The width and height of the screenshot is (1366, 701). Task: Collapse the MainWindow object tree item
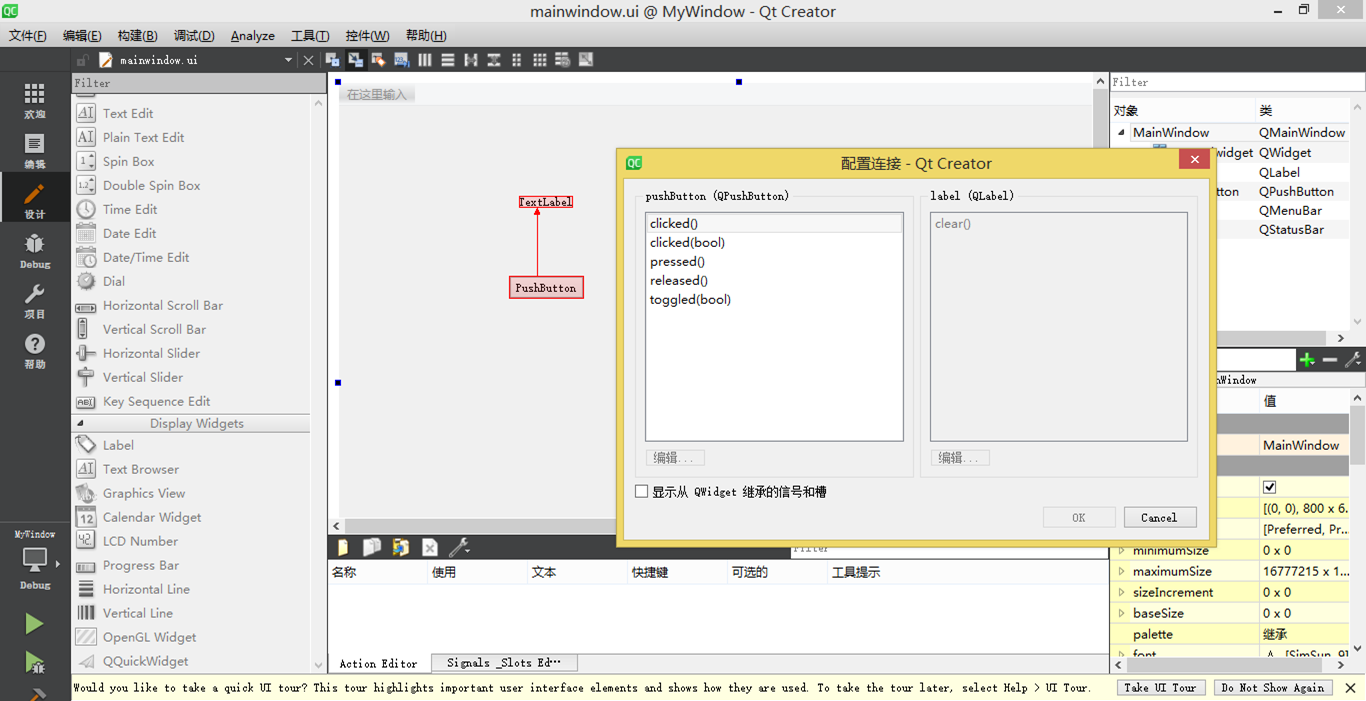pos(1121,132)
